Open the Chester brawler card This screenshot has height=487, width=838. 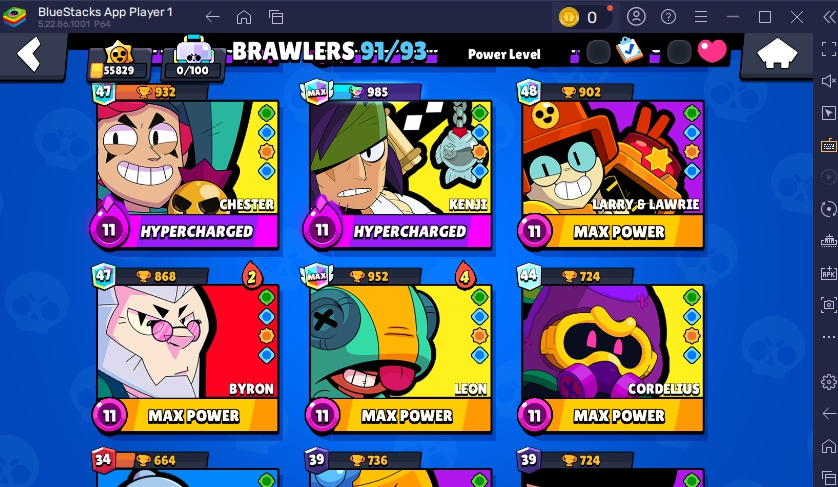(185, 167)
